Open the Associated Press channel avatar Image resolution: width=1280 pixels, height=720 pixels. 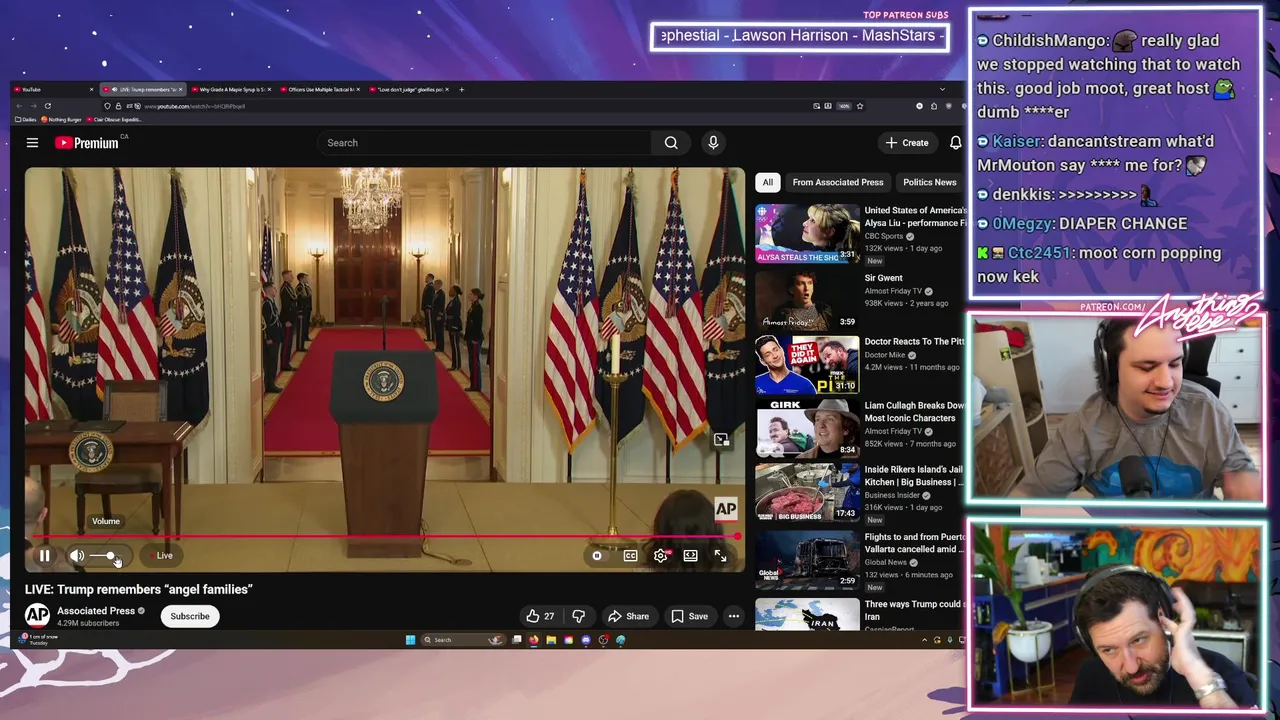pyautogui.click(x=37, y=616)
